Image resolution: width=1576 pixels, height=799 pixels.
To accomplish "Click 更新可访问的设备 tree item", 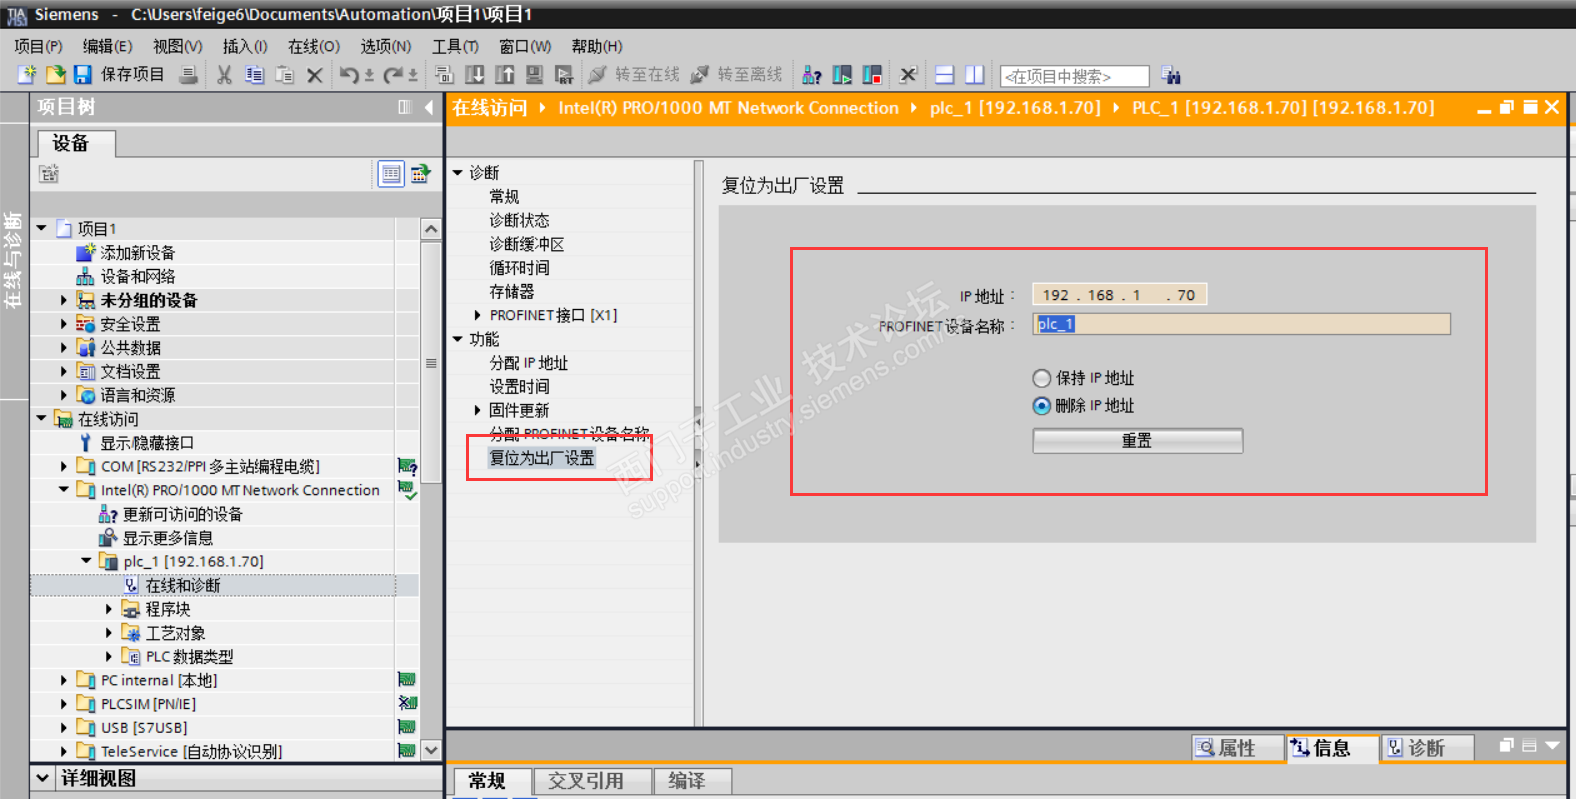I will tap(183, 514).
